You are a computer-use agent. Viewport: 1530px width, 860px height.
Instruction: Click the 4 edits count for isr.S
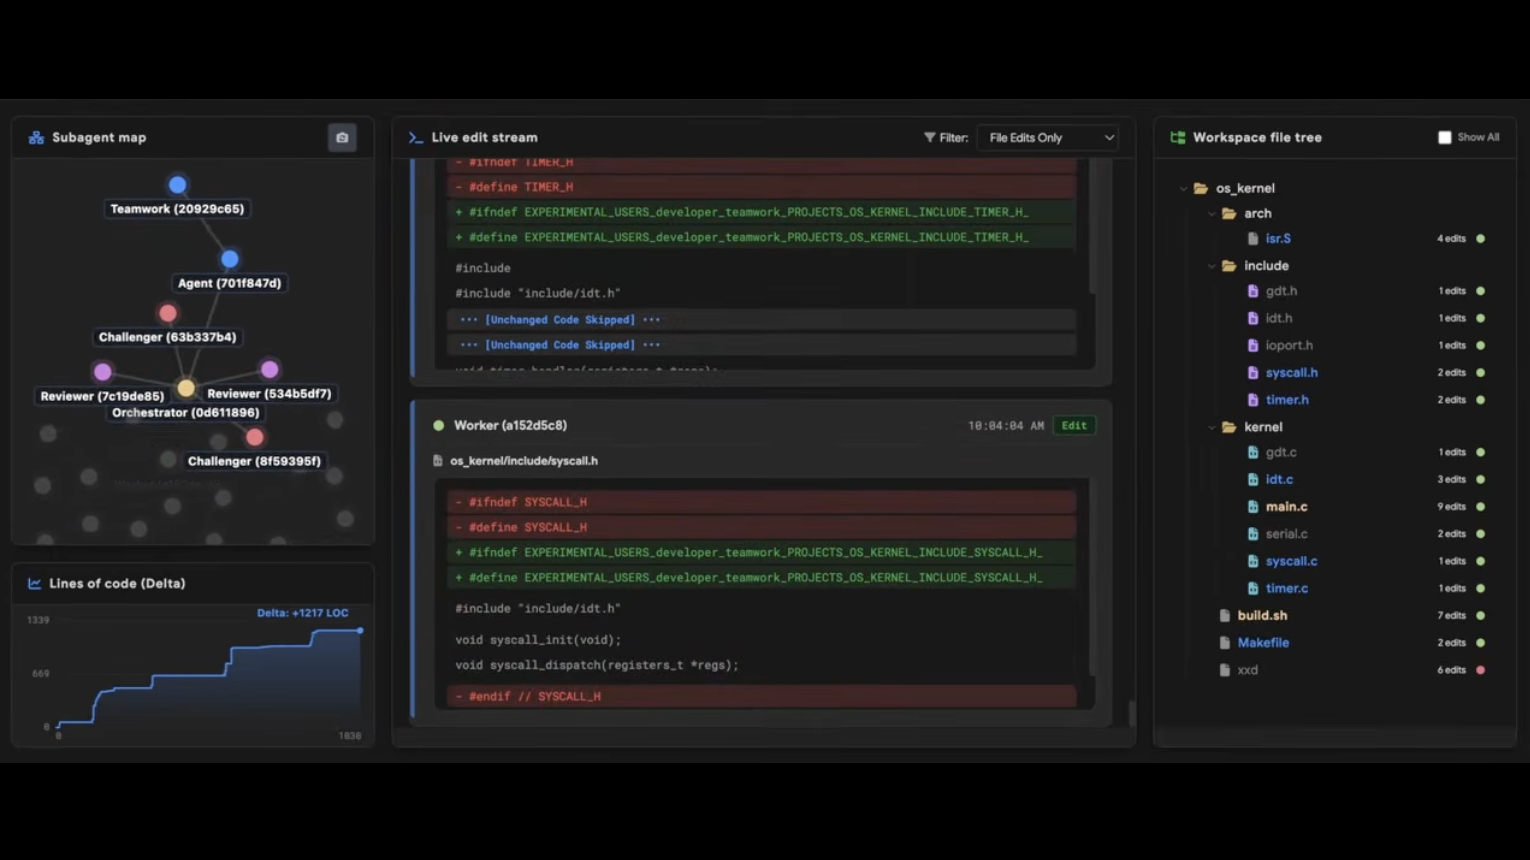[1451, 239]
